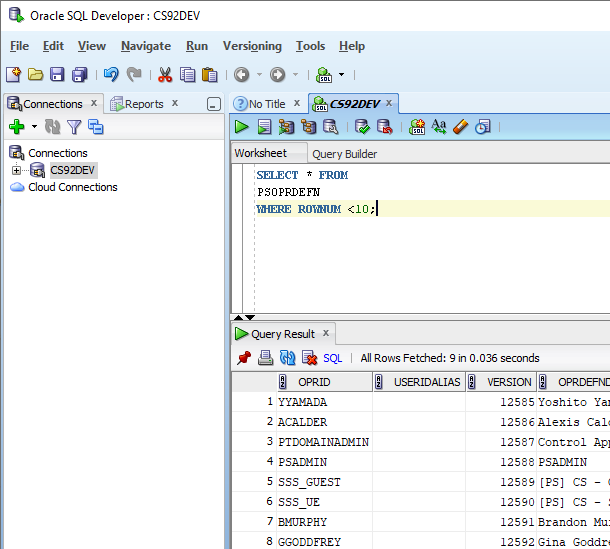Select the PTDOMAINADMIN cell
Viewport: 610px width, 549px height.
324,442
